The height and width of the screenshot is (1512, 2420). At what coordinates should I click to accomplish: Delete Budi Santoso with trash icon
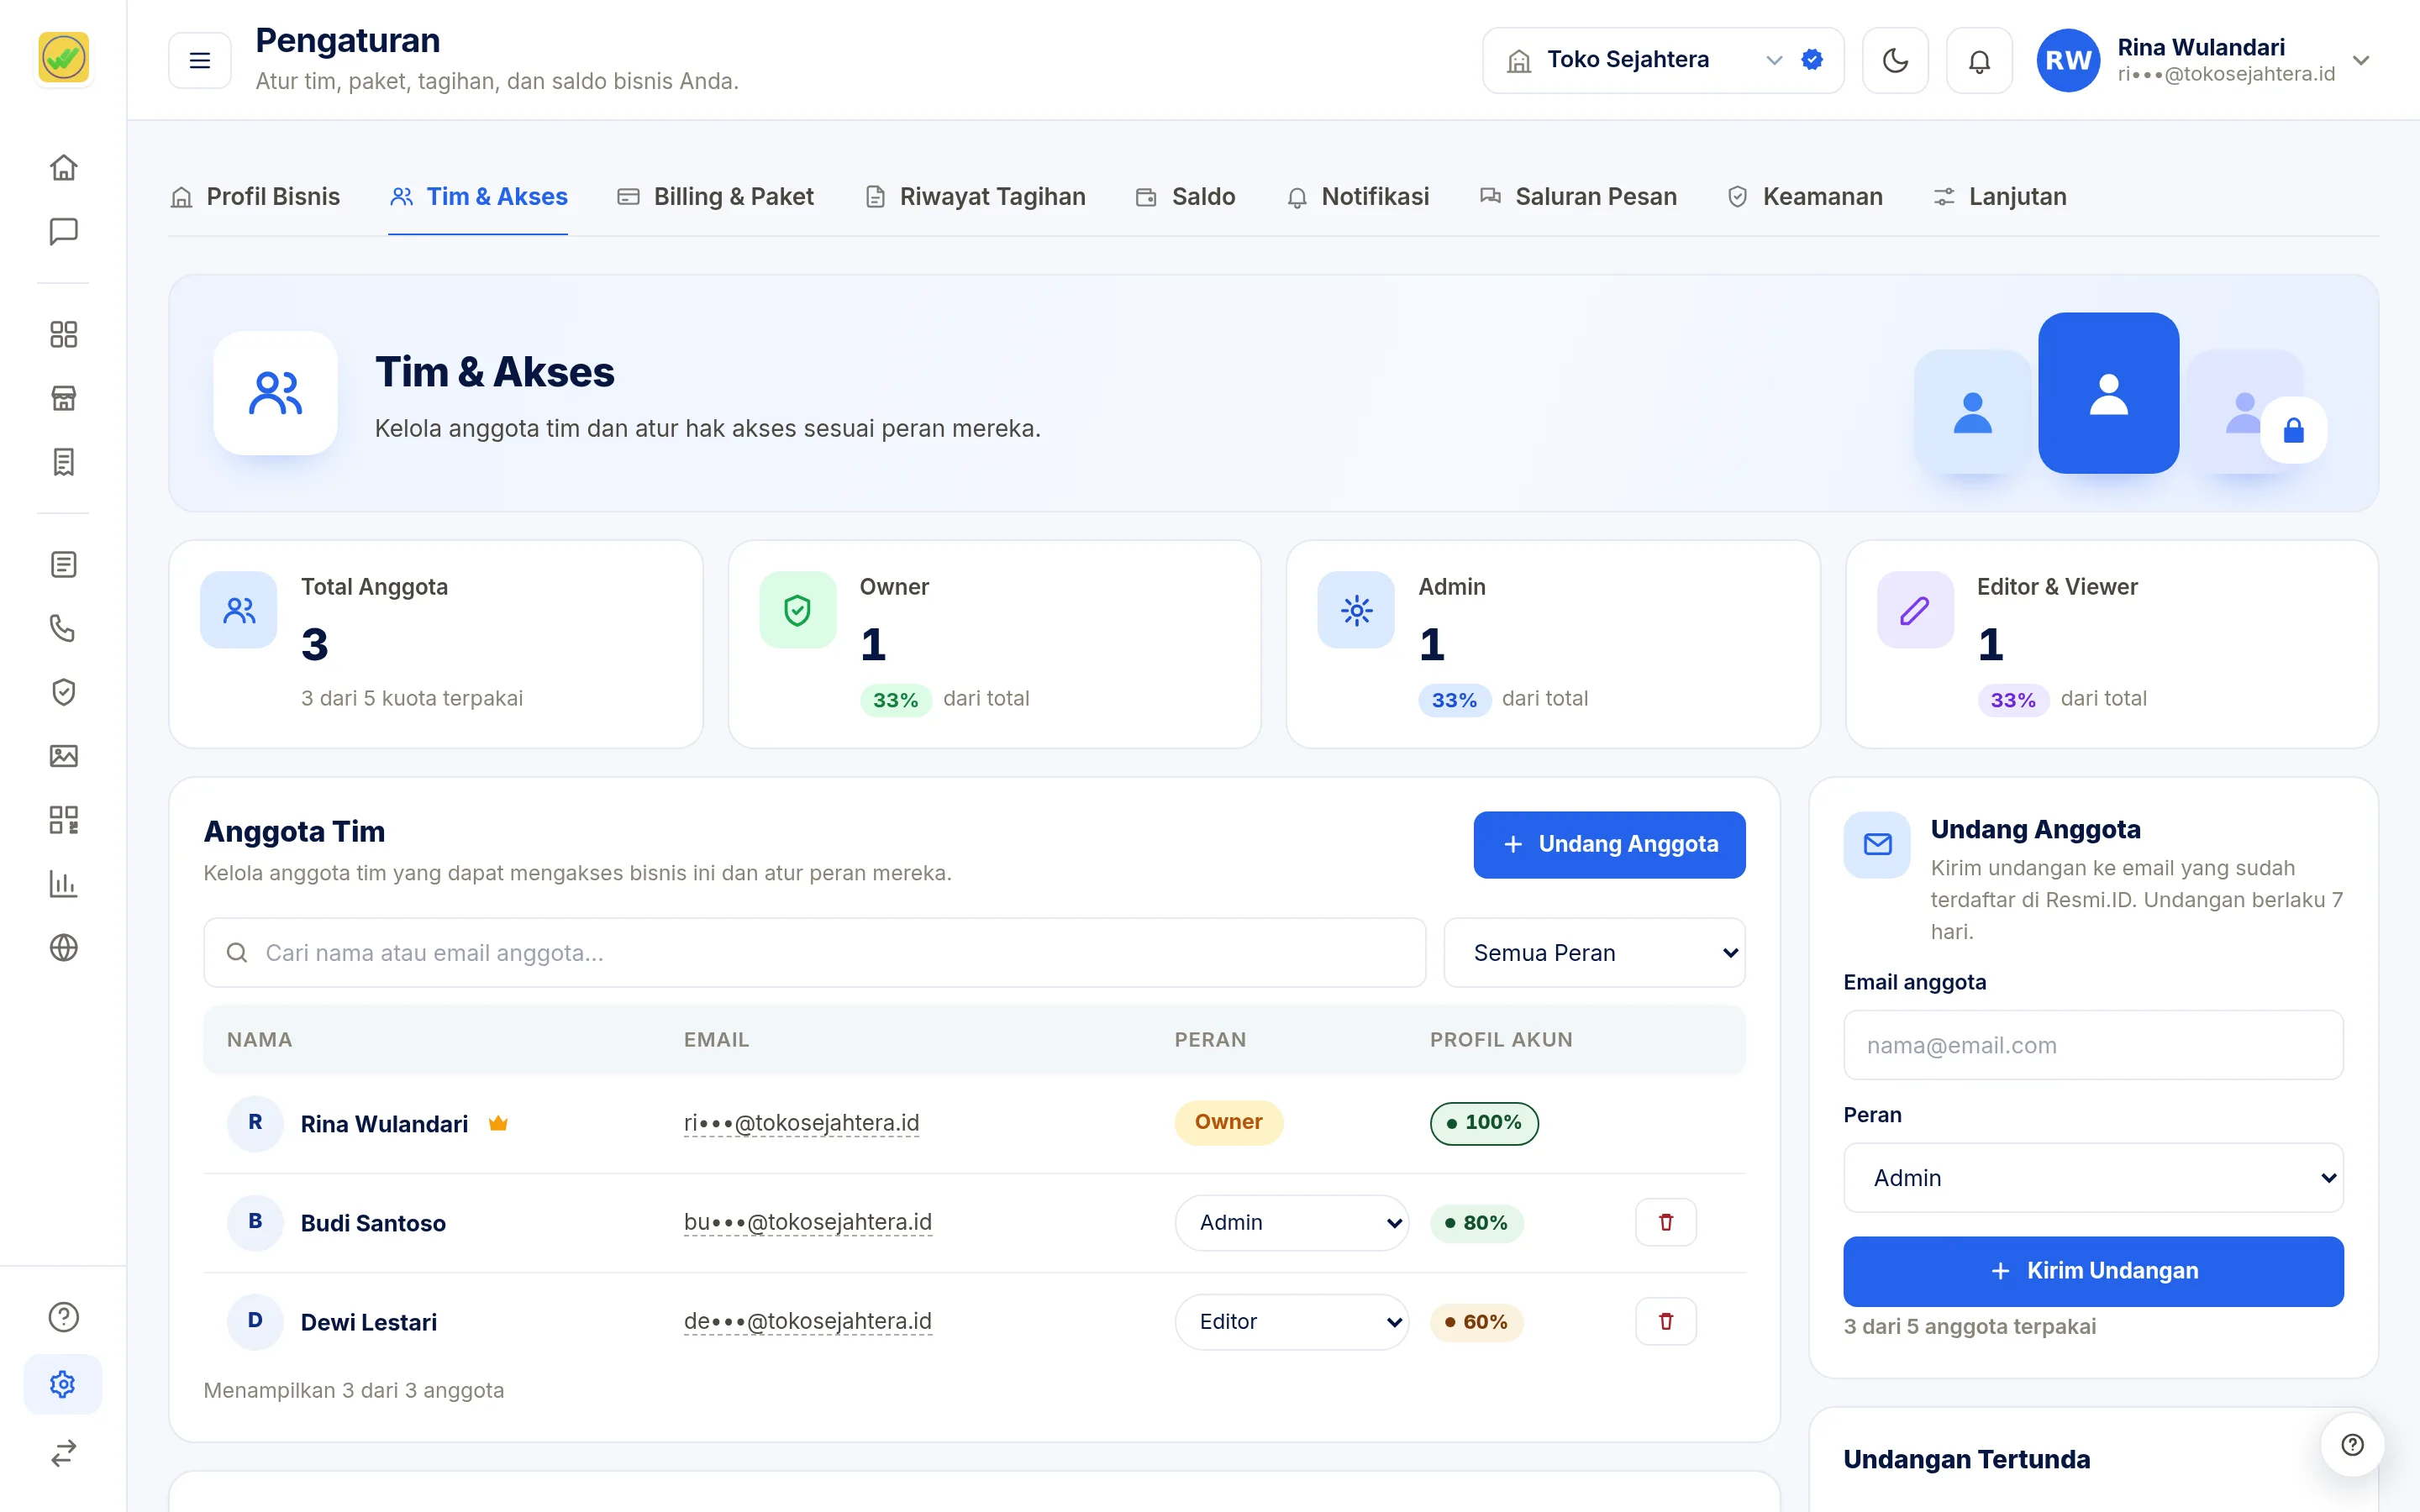click(x=1665, y=1222)
